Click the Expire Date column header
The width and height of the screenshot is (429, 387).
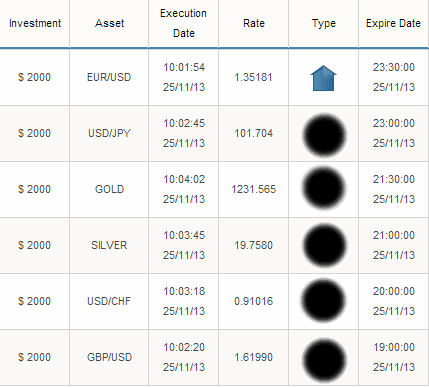point(393,23)
